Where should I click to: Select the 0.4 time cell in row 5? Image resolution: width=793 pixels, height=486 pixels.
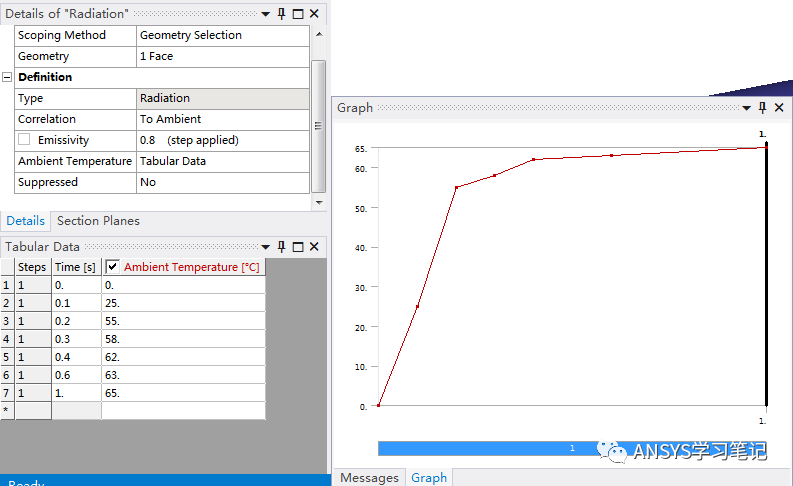pyautogui.click(x=76, y=355)
